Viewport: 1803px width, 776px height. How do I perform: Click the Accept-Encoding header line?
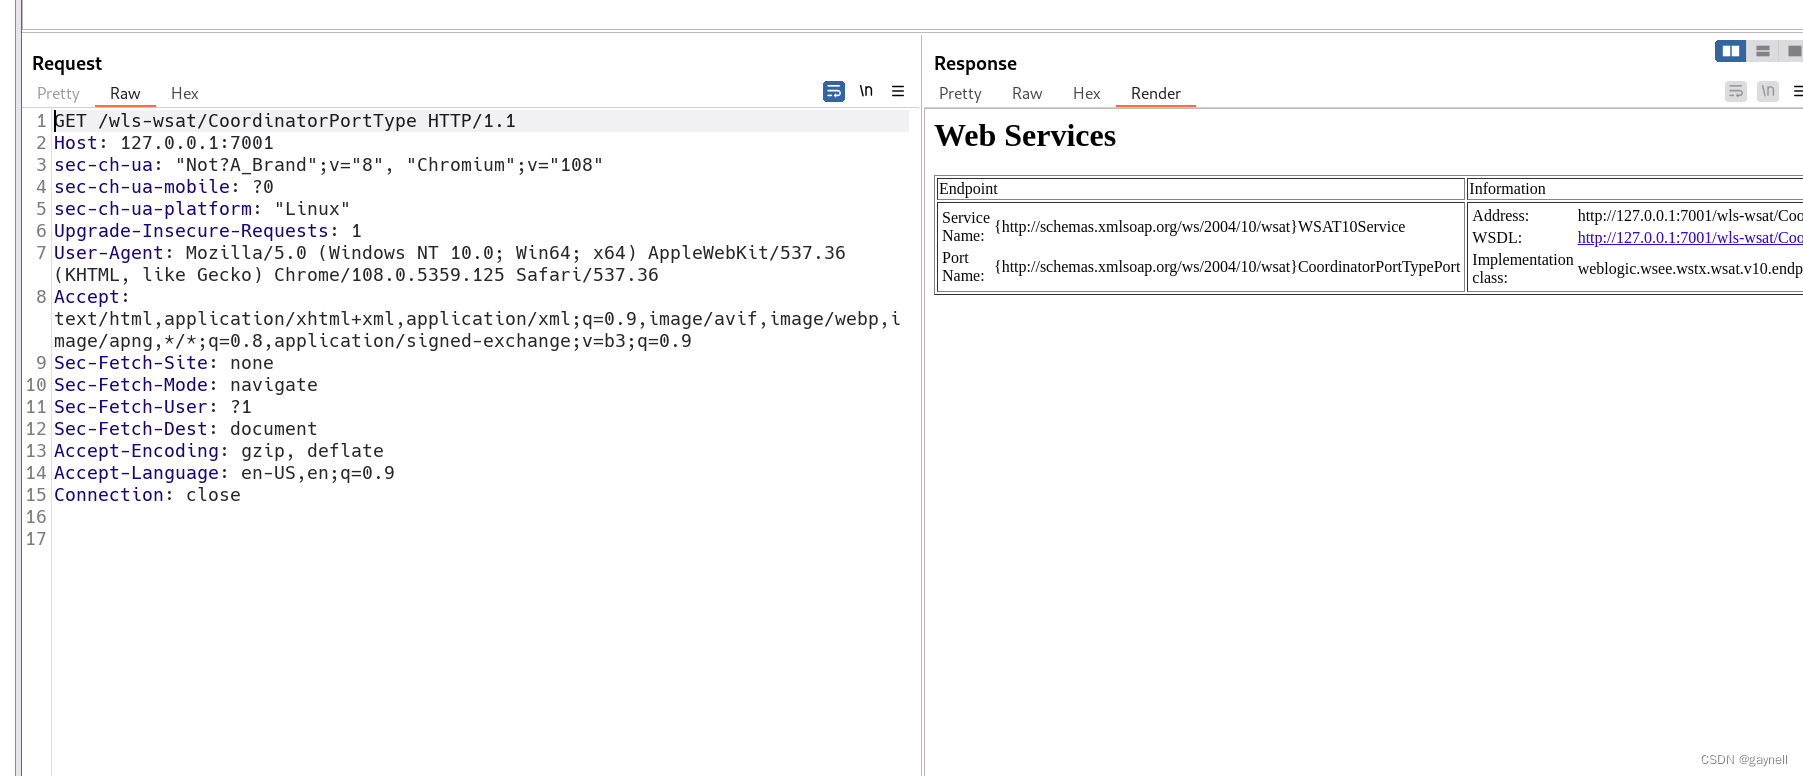click(x=219, y=451)
